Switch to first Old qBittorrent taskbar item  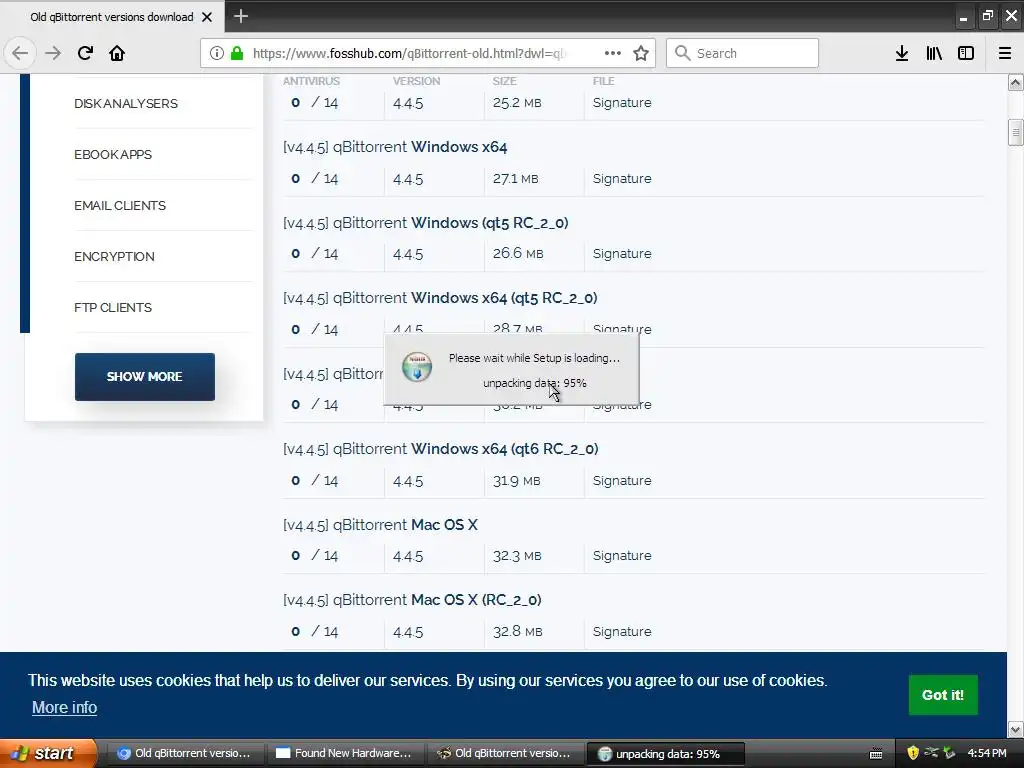[185, 753]
